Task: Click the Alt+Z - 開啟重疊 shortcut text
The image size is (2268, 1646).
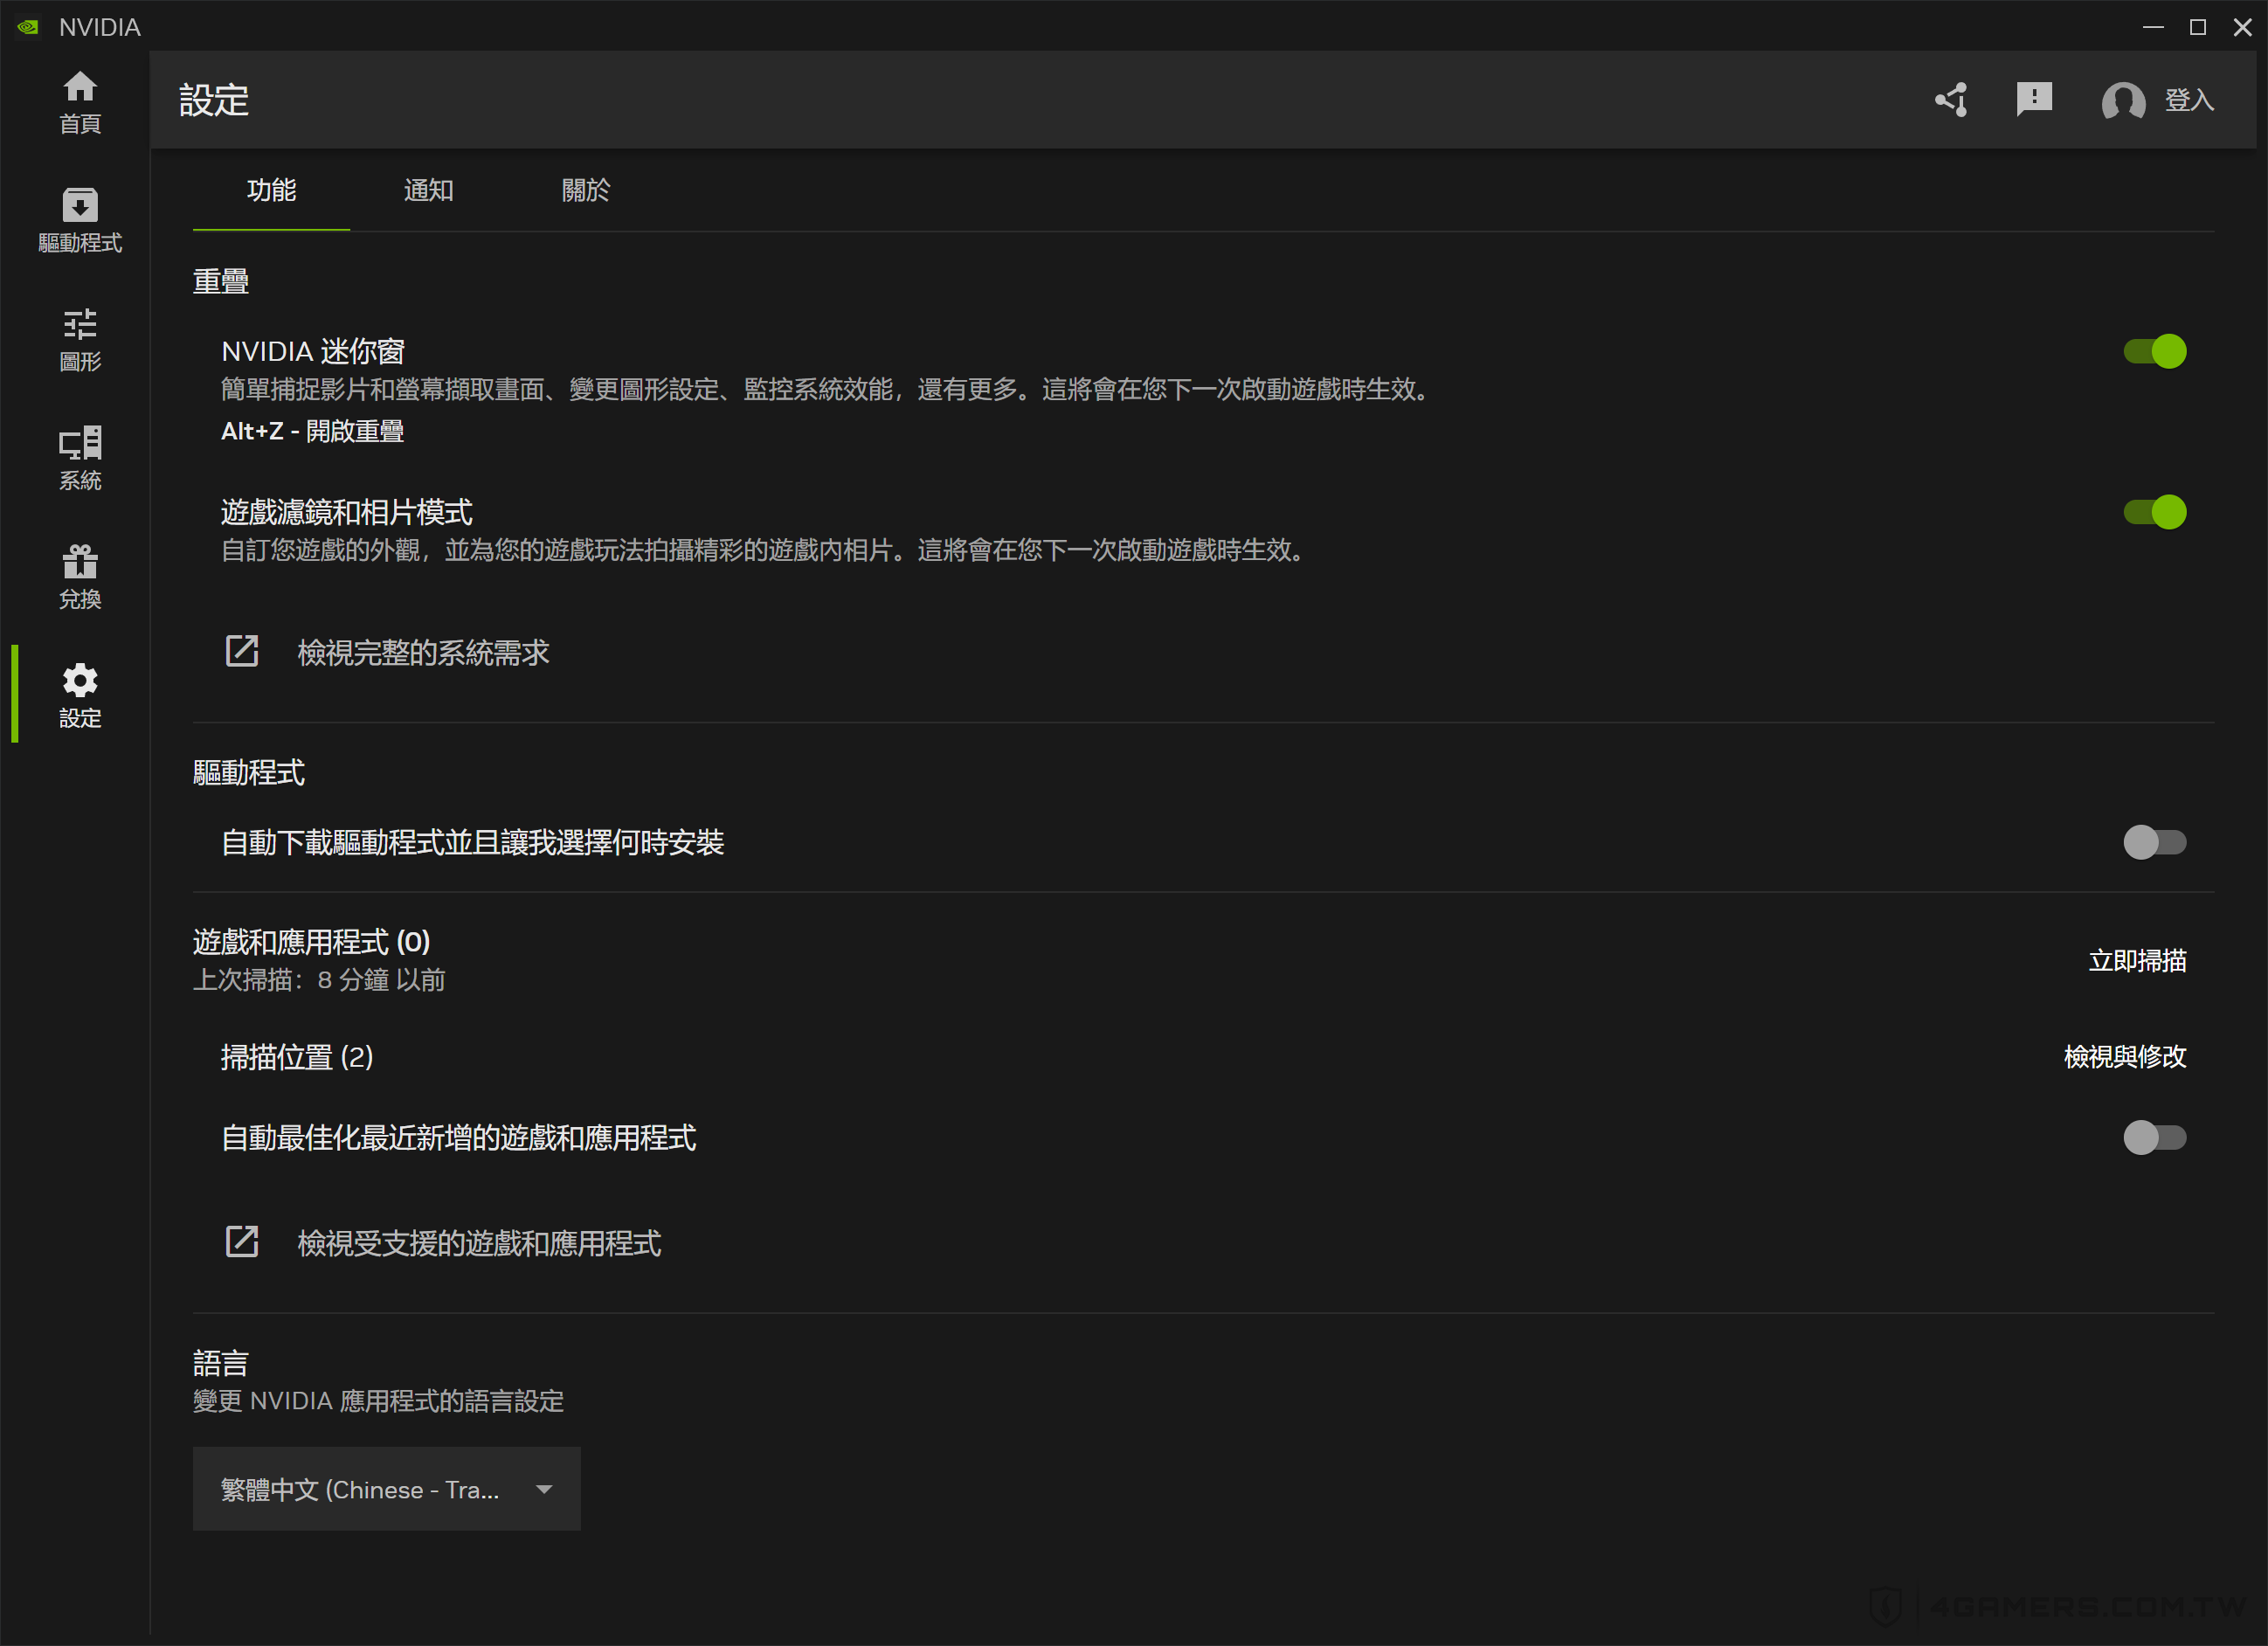Action: point(312,431)
